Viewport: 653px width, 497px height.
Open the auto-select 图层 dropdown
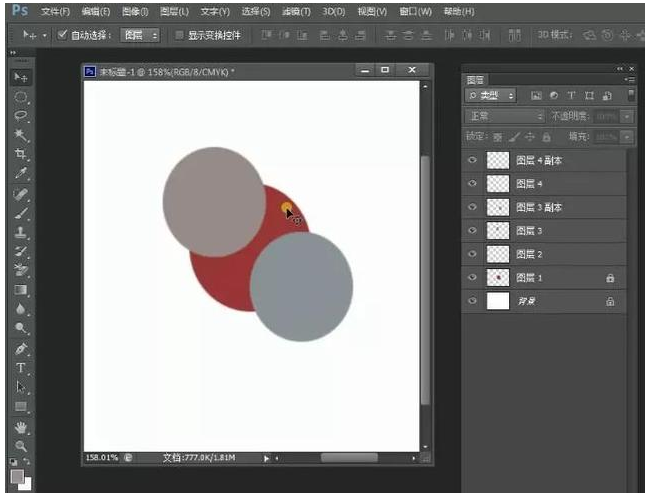pyautogui.click(x=140, y=35)
